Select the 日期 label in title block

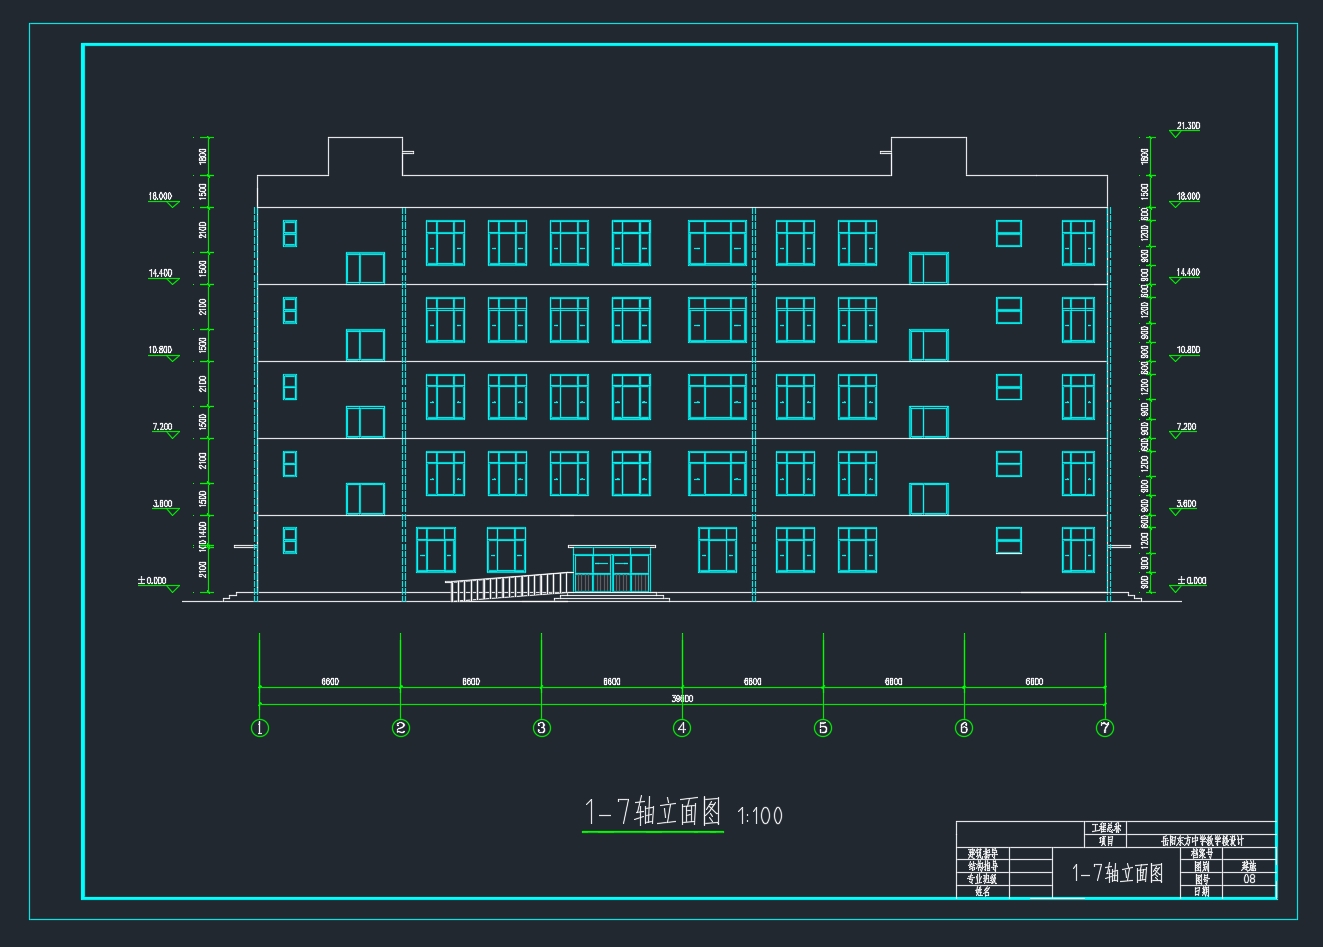tap(1201, 891)
